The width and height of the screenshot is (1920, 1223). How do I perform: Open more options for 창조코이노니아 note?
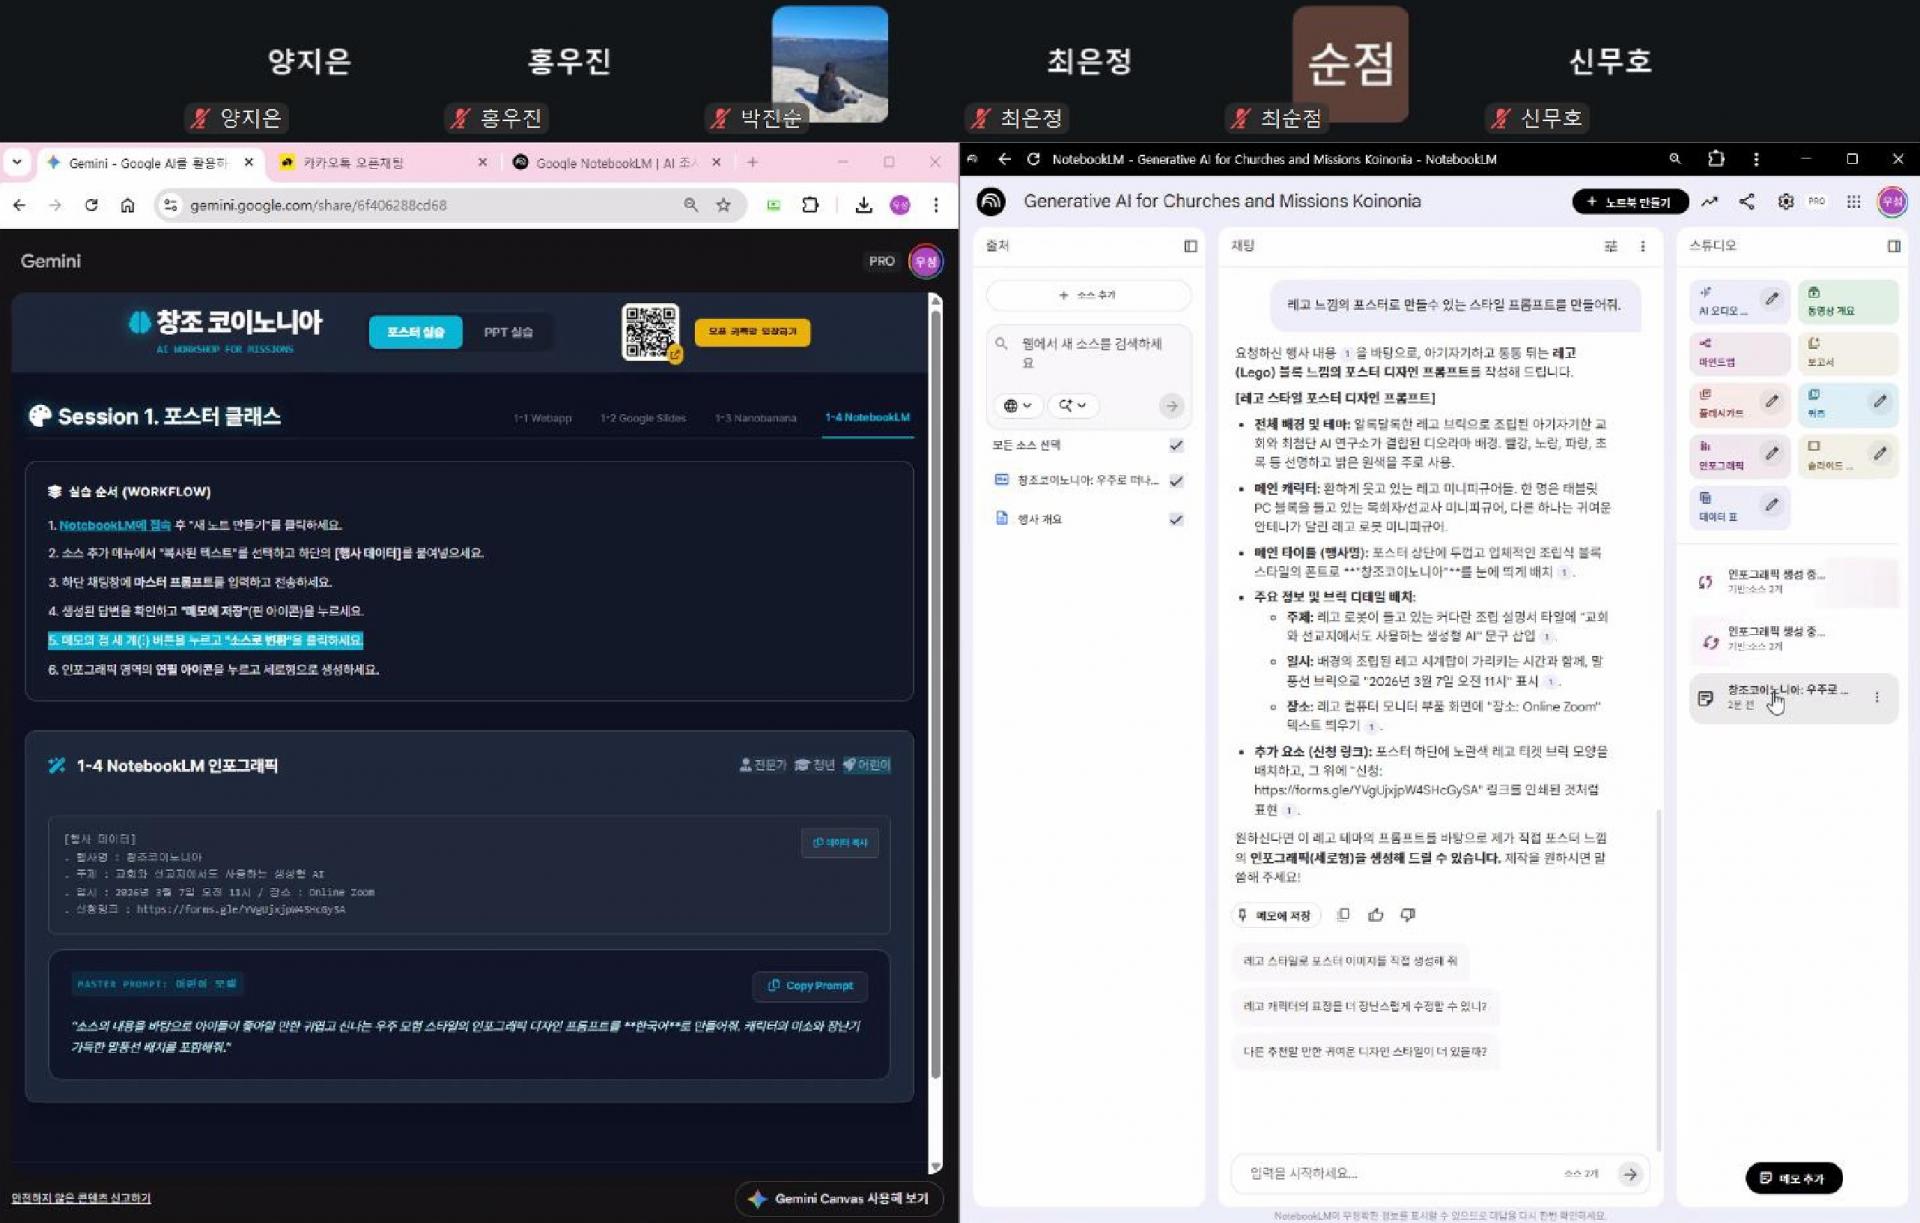point(1877,698)
